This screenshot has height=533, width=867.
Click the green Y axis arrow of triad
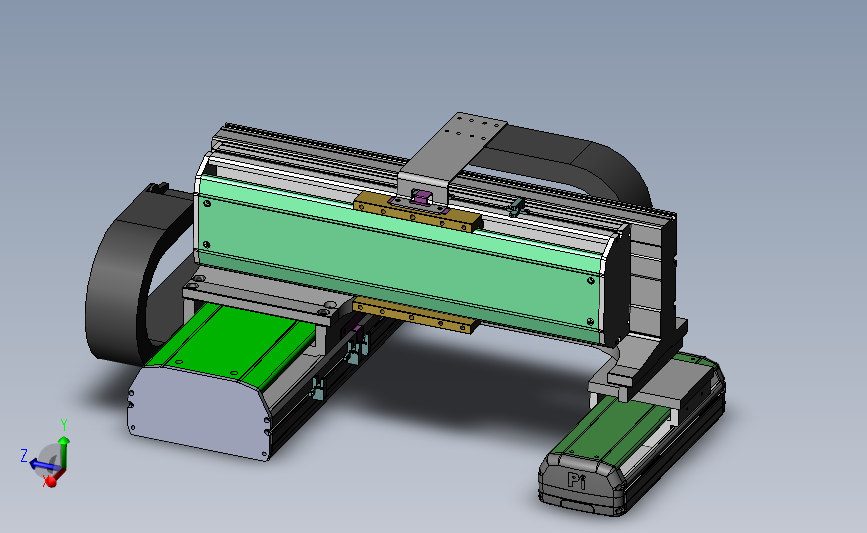[x=64, y=451]
